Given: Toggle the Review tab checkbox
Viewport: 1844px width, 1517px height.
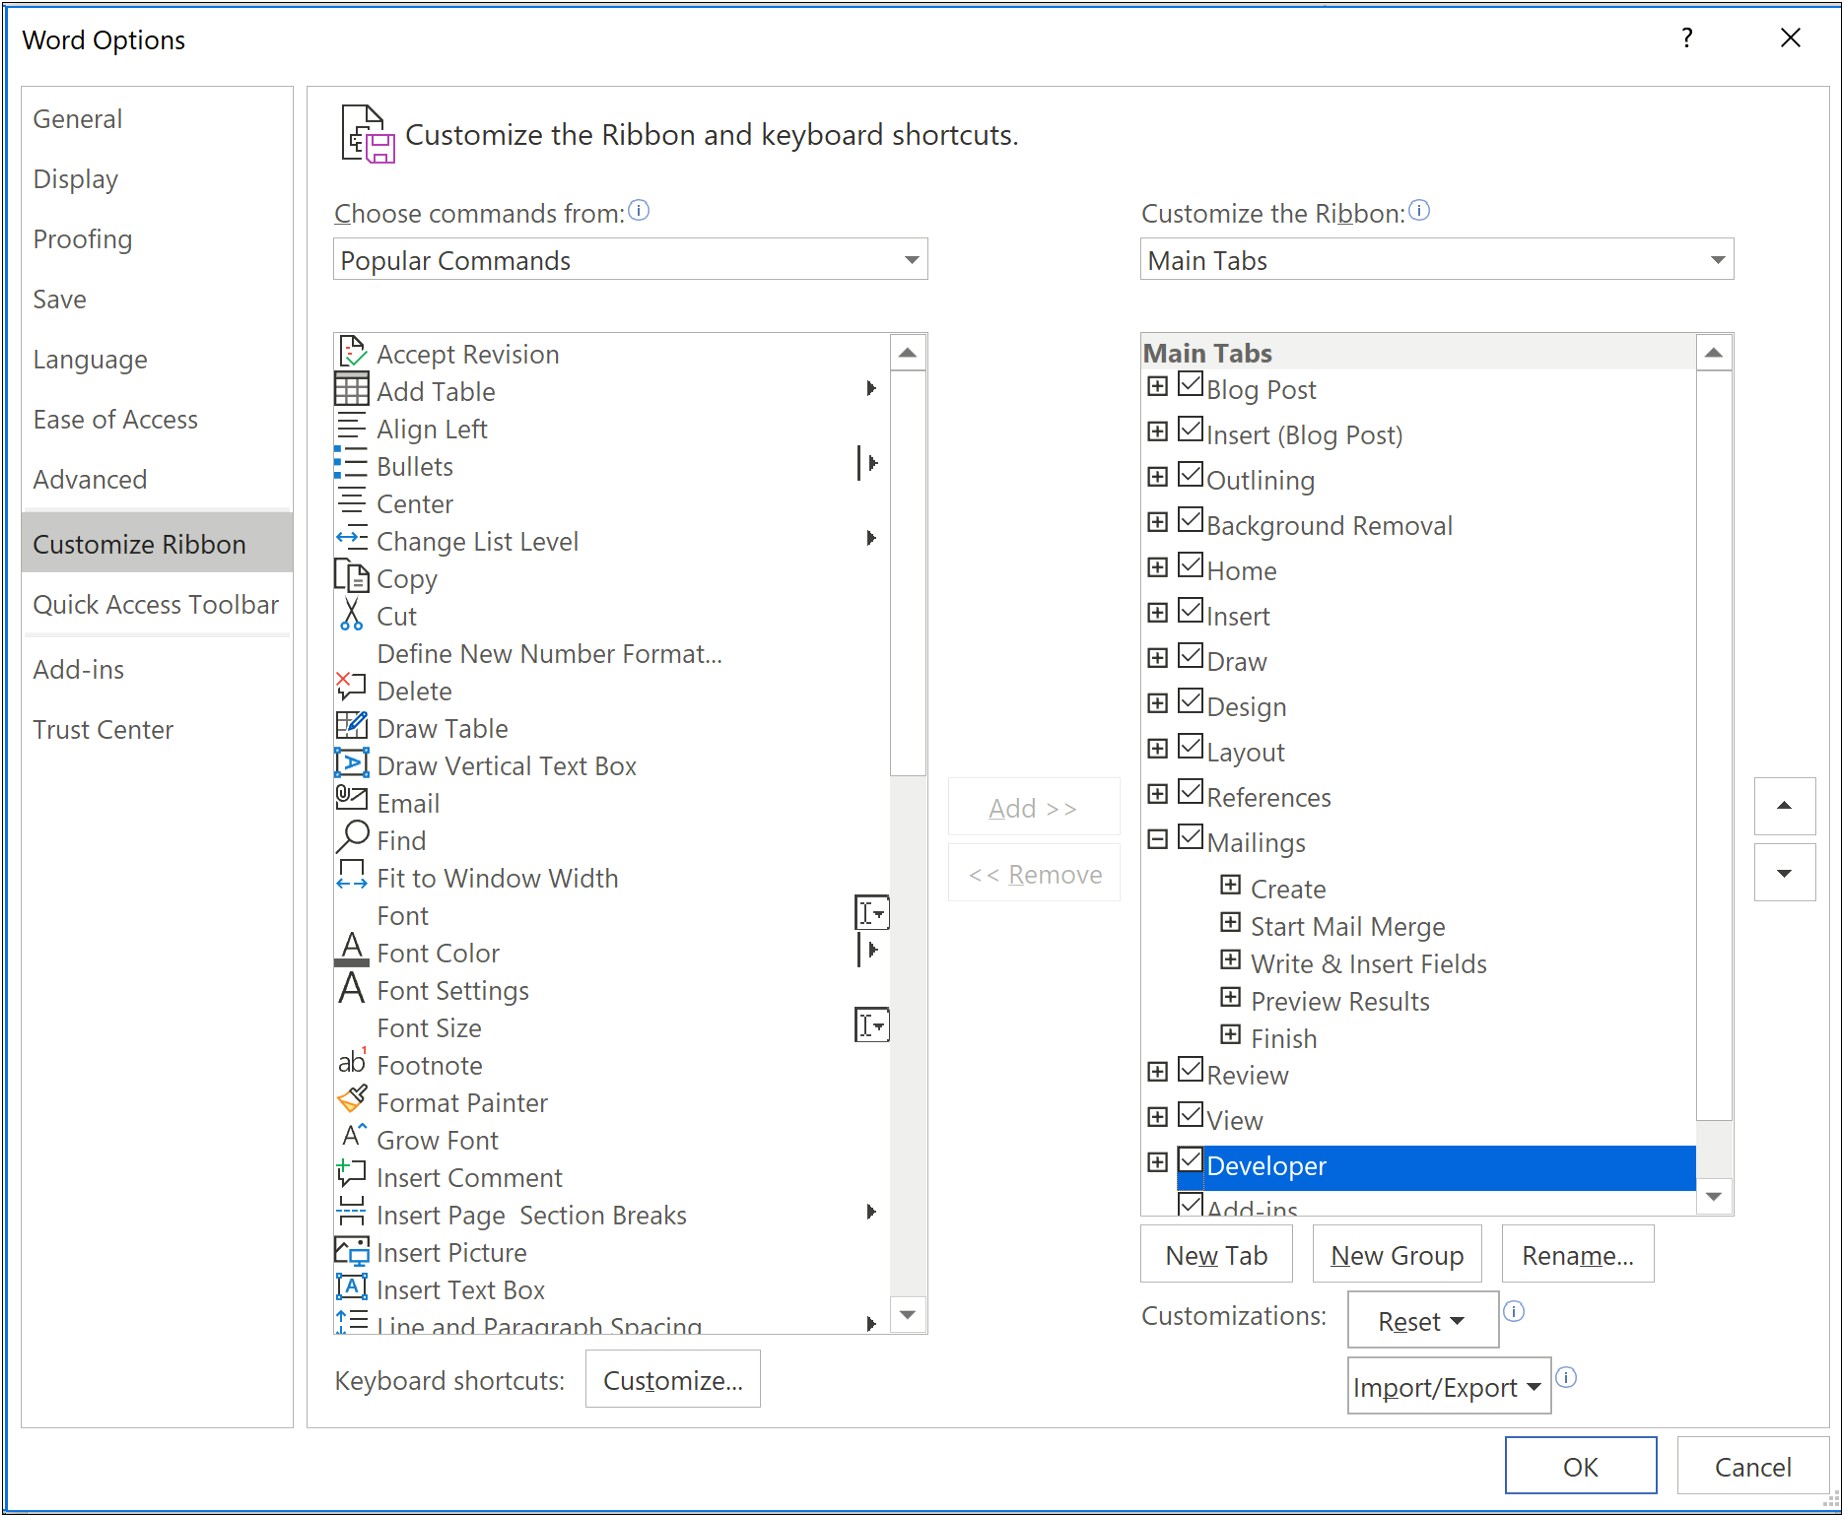Looking at the screenshot, I should 1191,1070.
